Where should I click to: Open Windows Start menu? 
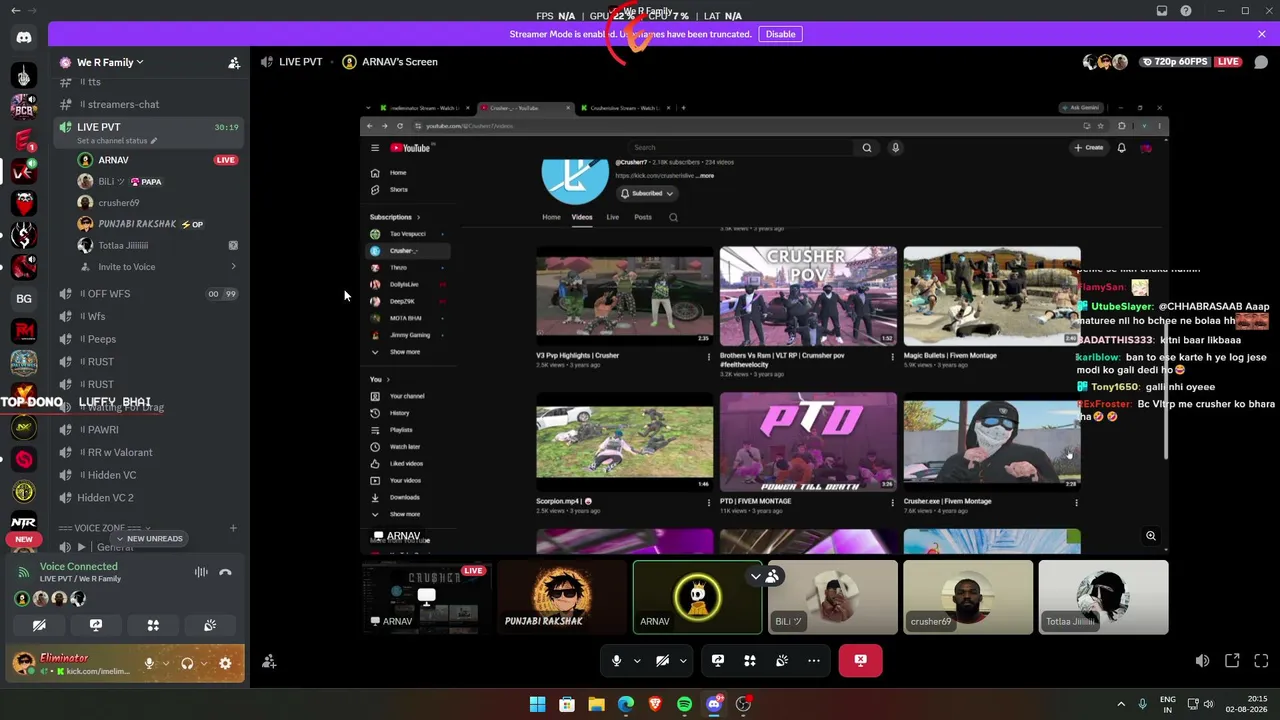pos(537,704)
